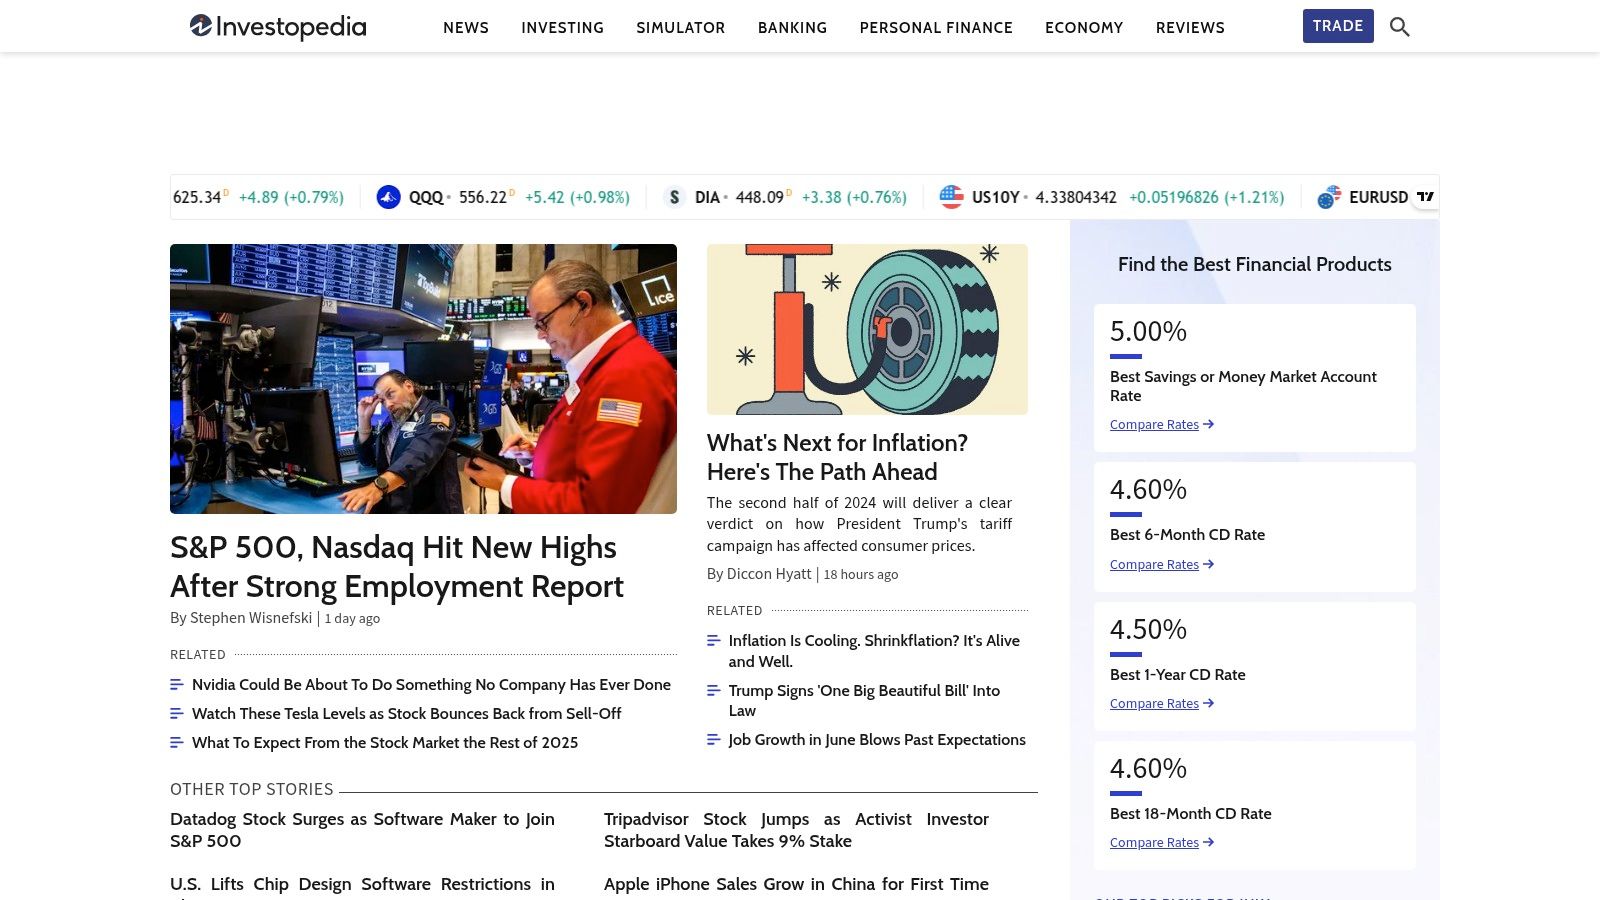Image resolution: width=1600 pixels, height=900 pixels.
Task: Compare Rates for Best 1-Year CD Rate
Action: pos(1162,704)
